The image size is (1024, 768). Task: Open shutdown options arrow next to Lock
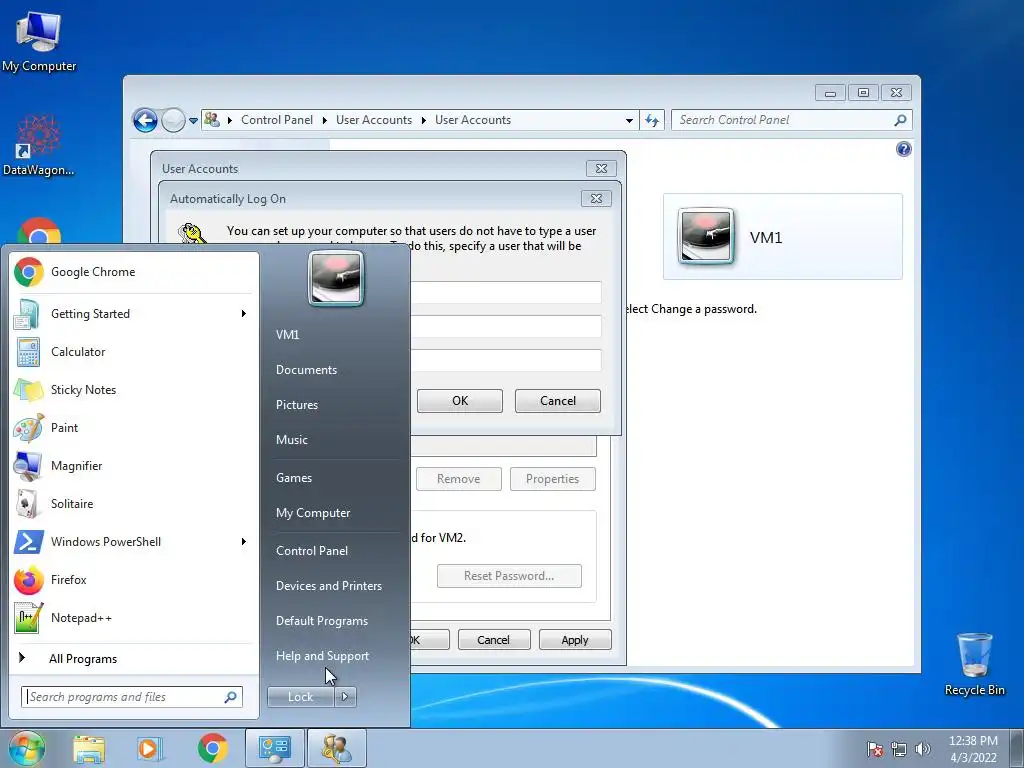pyautogui.click(x=345, y=697)
